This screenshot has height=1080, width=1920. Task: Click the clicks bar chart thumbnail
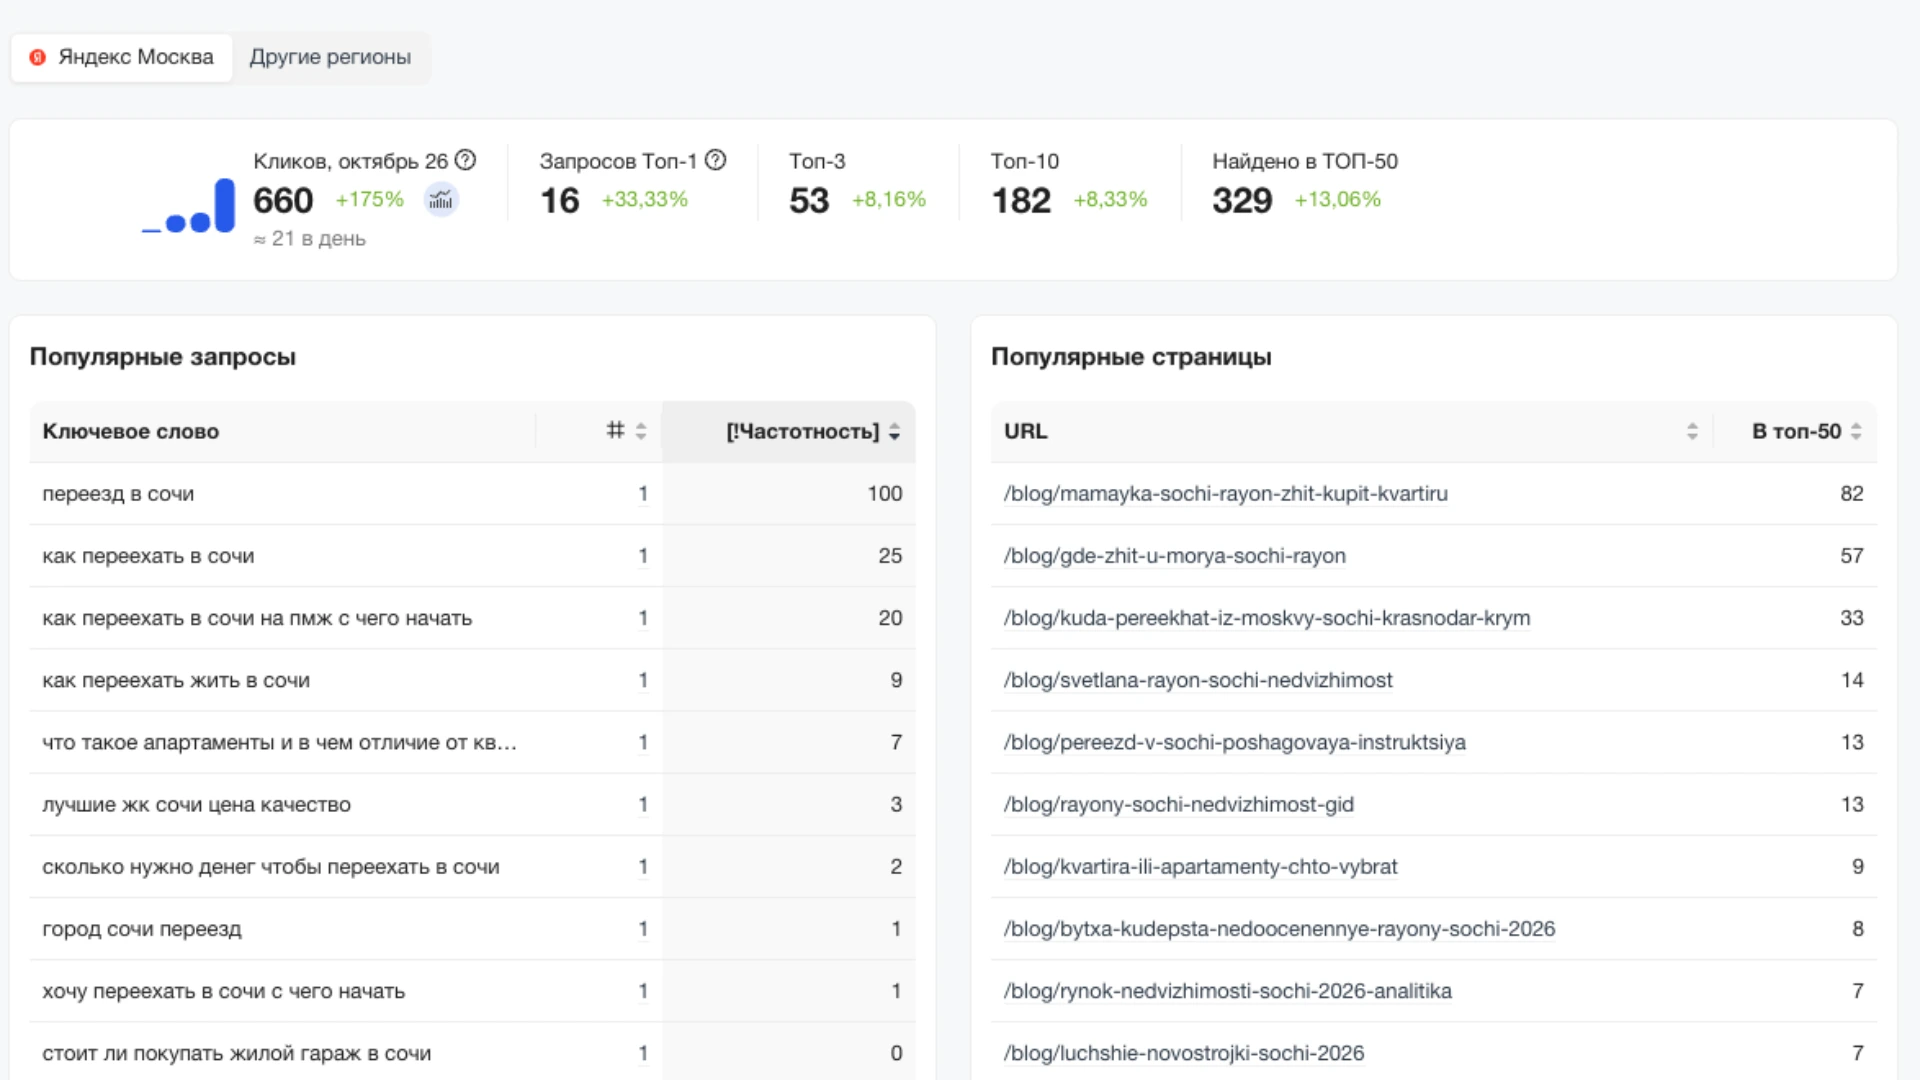[x=188, y=206]
